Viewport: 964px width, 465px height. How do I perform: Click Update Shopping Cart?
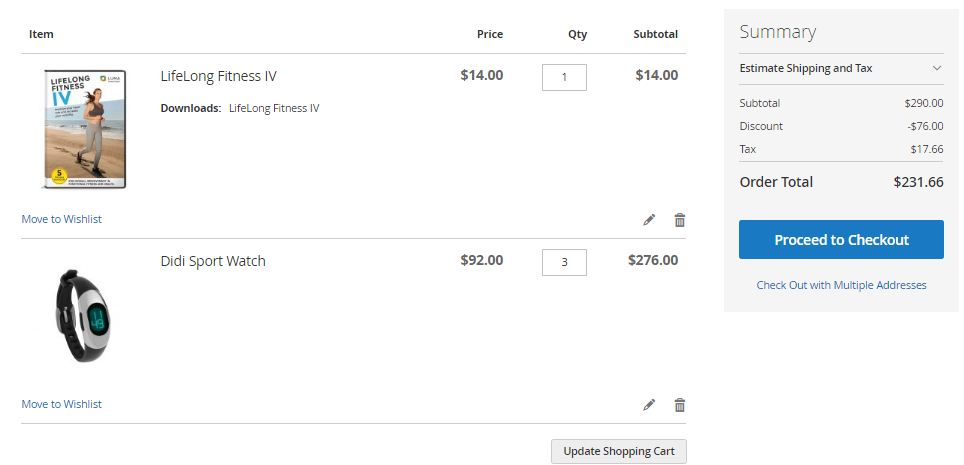(618, 451)
